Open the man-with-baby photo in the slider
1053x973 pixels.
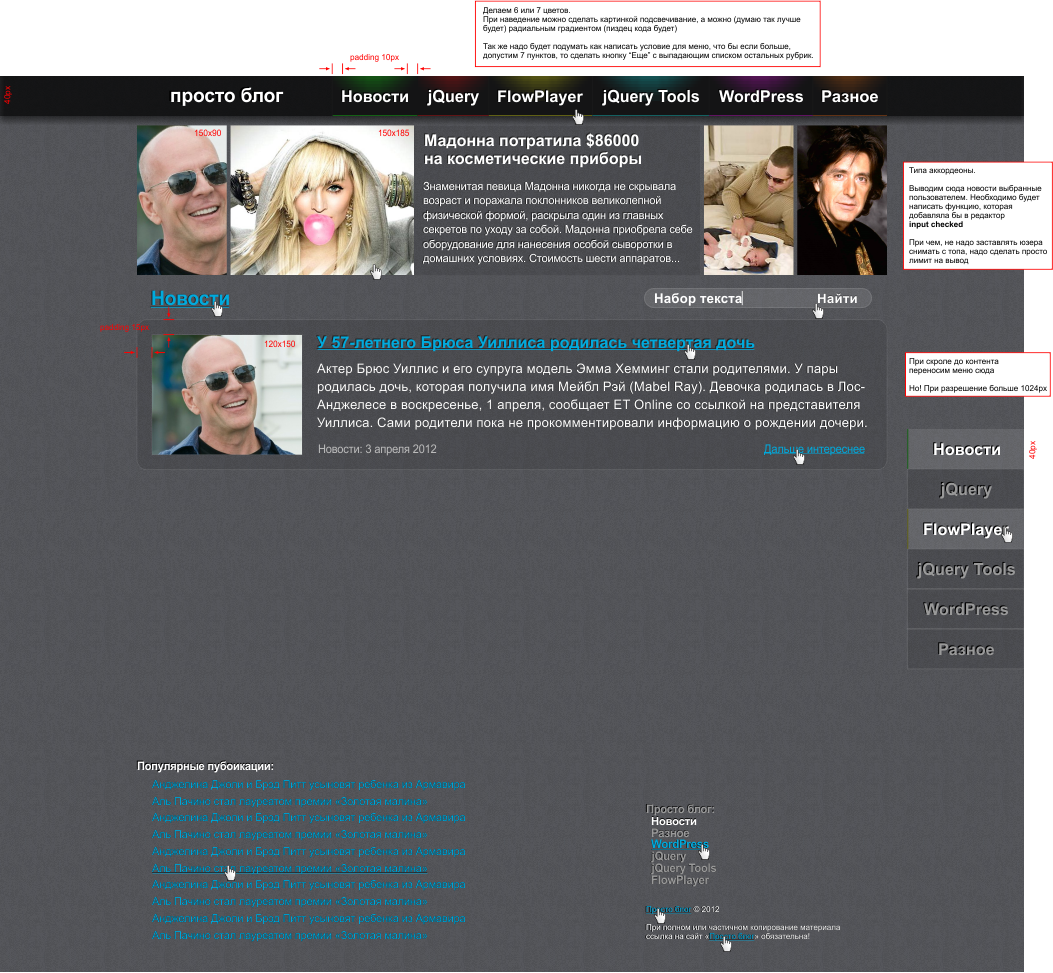(x=748, y=199)
